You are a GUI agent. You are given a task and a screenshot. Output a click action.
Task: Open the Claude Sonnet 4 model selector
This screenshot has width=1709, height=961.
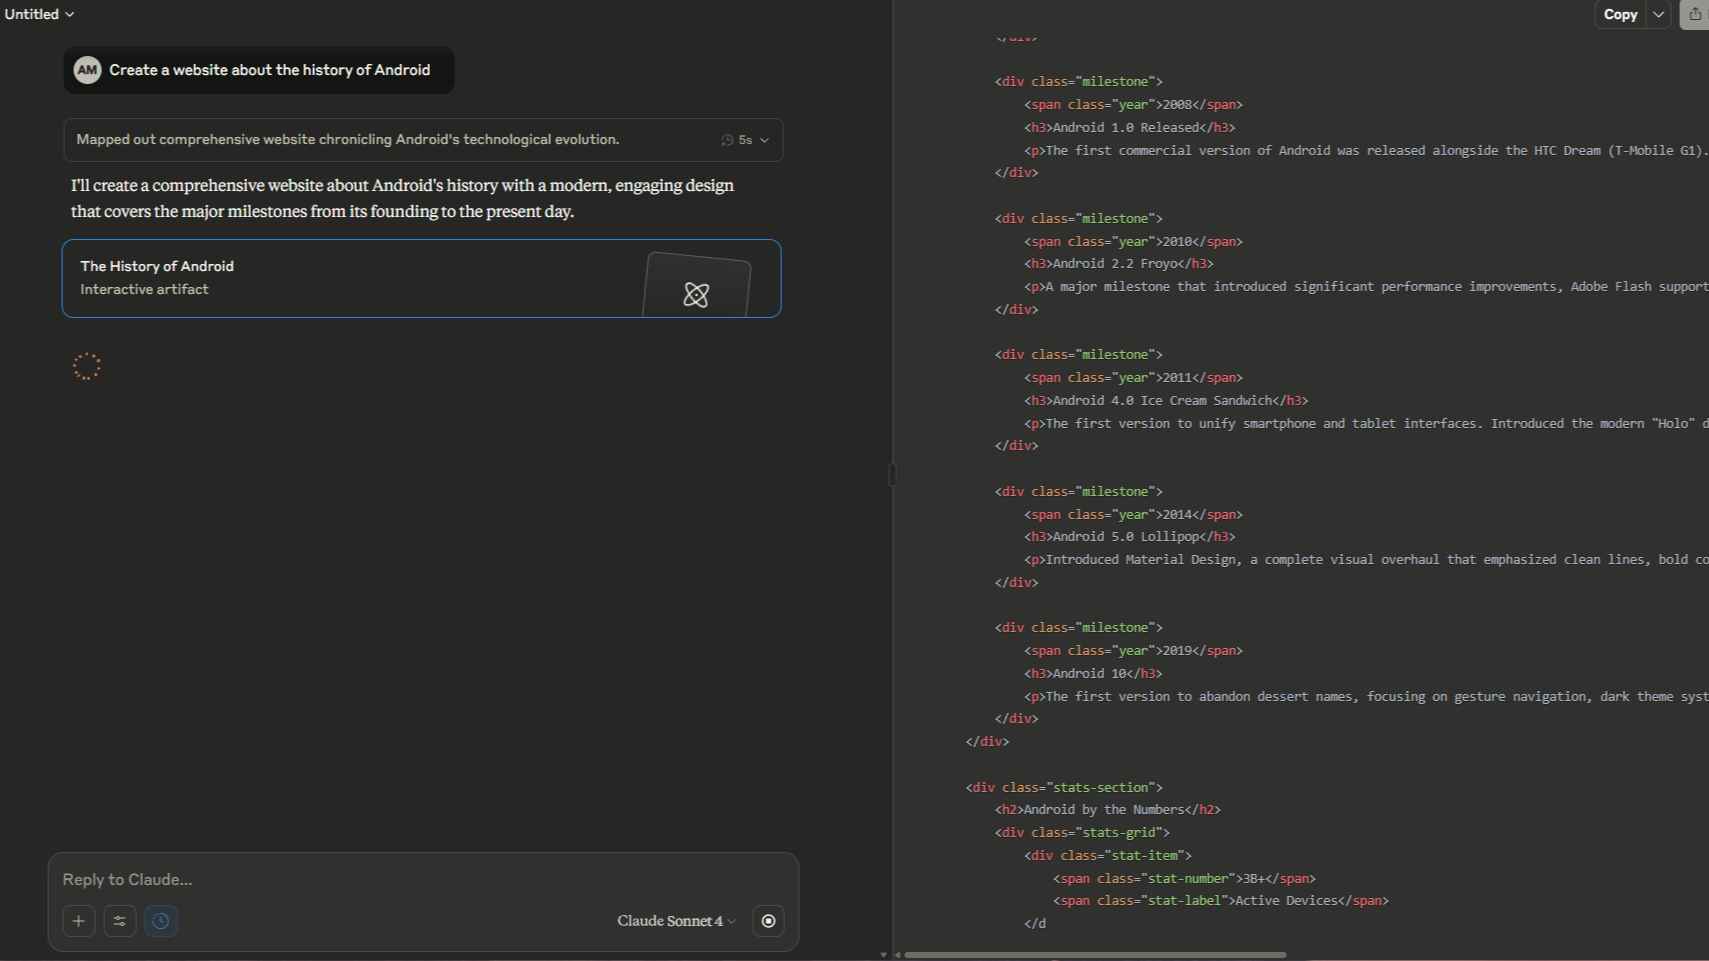[676, 921]
